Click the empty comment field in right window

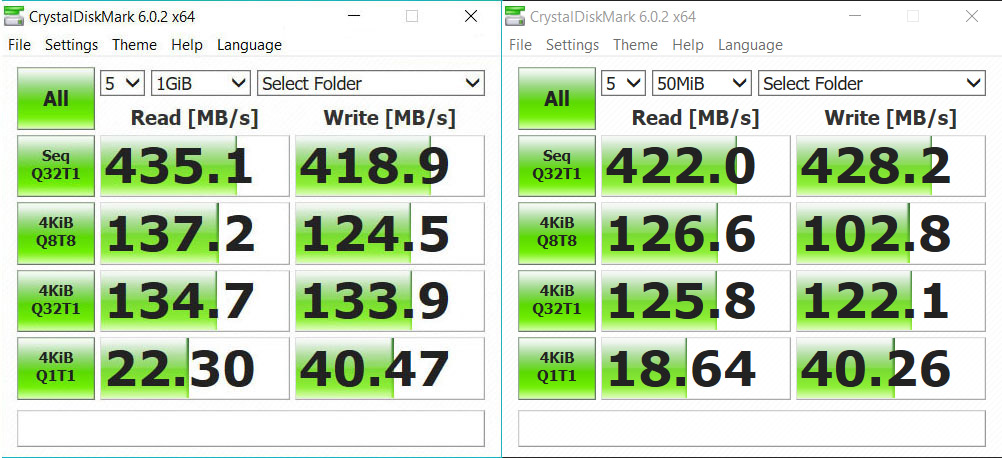[752, 429]
